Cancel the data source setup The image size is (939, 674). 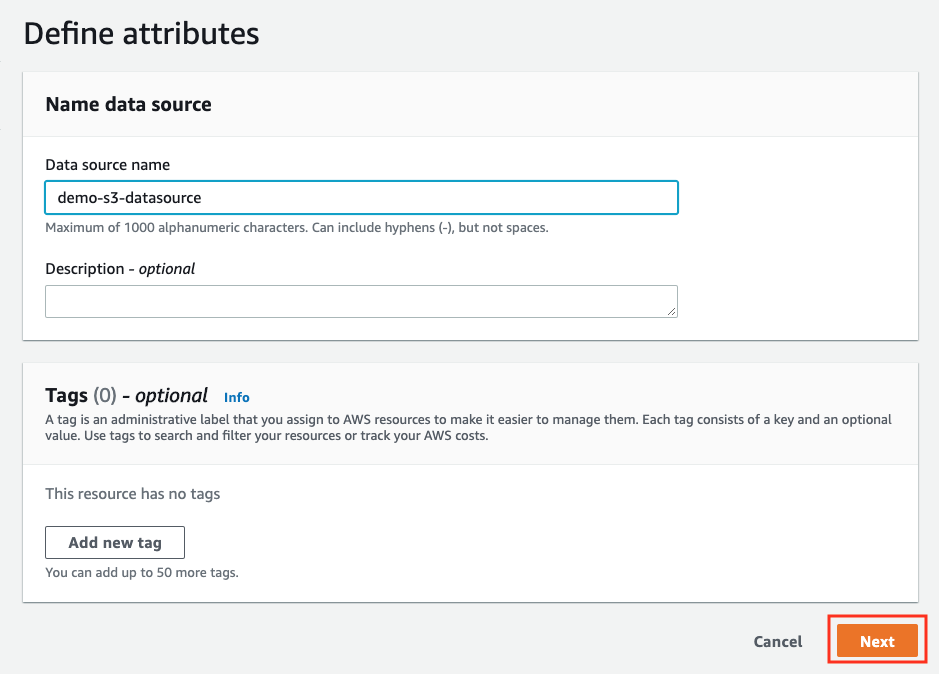777,641
